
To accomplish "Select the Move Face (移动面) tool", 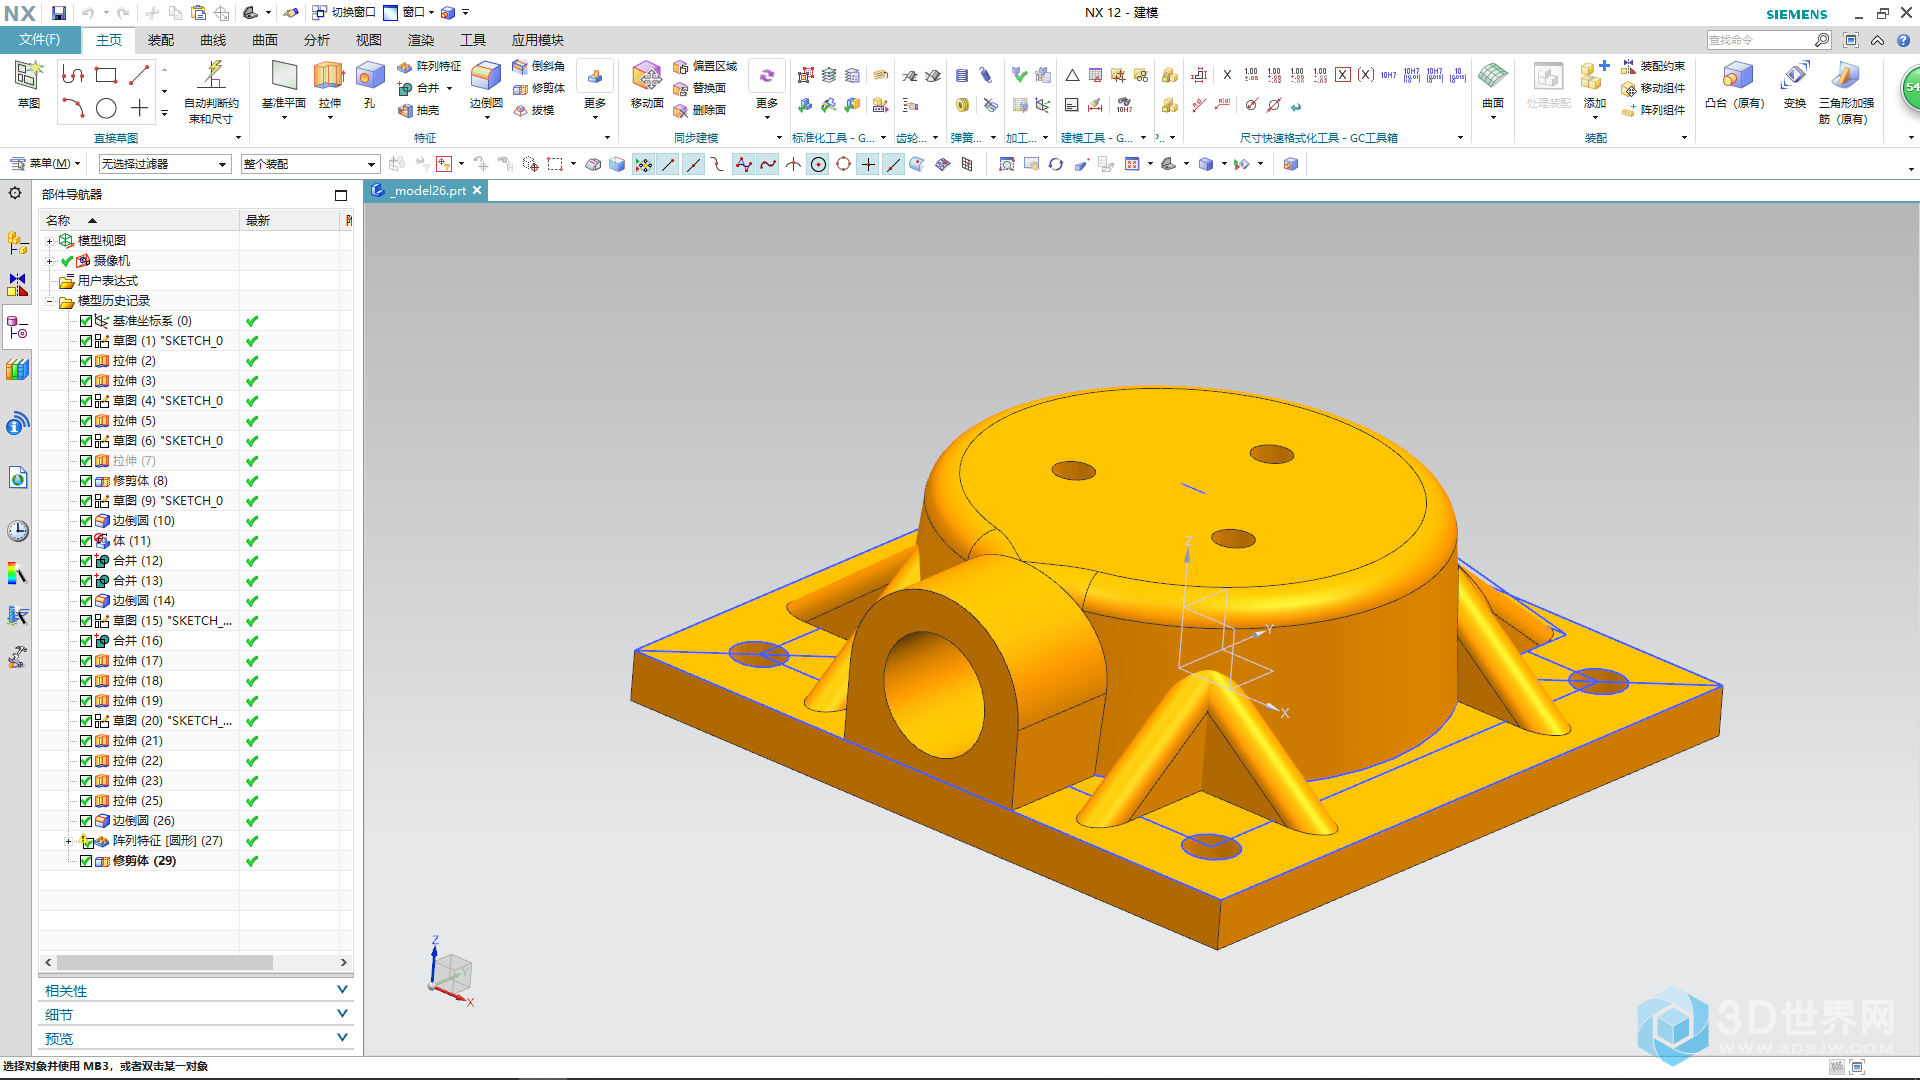I will click(x=647, y=84).
